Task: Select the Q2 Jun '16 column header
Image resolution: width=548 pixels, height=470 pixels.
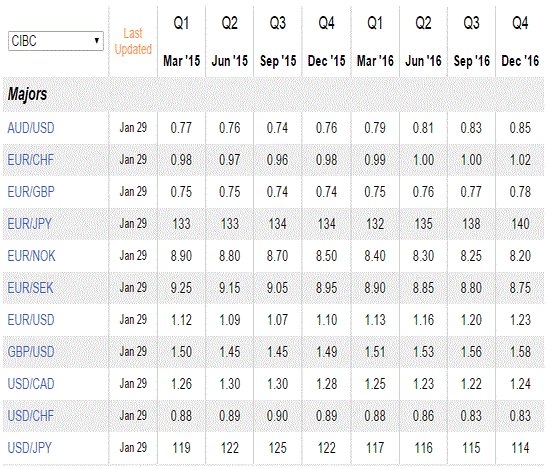Action: (x=423, y=42)
